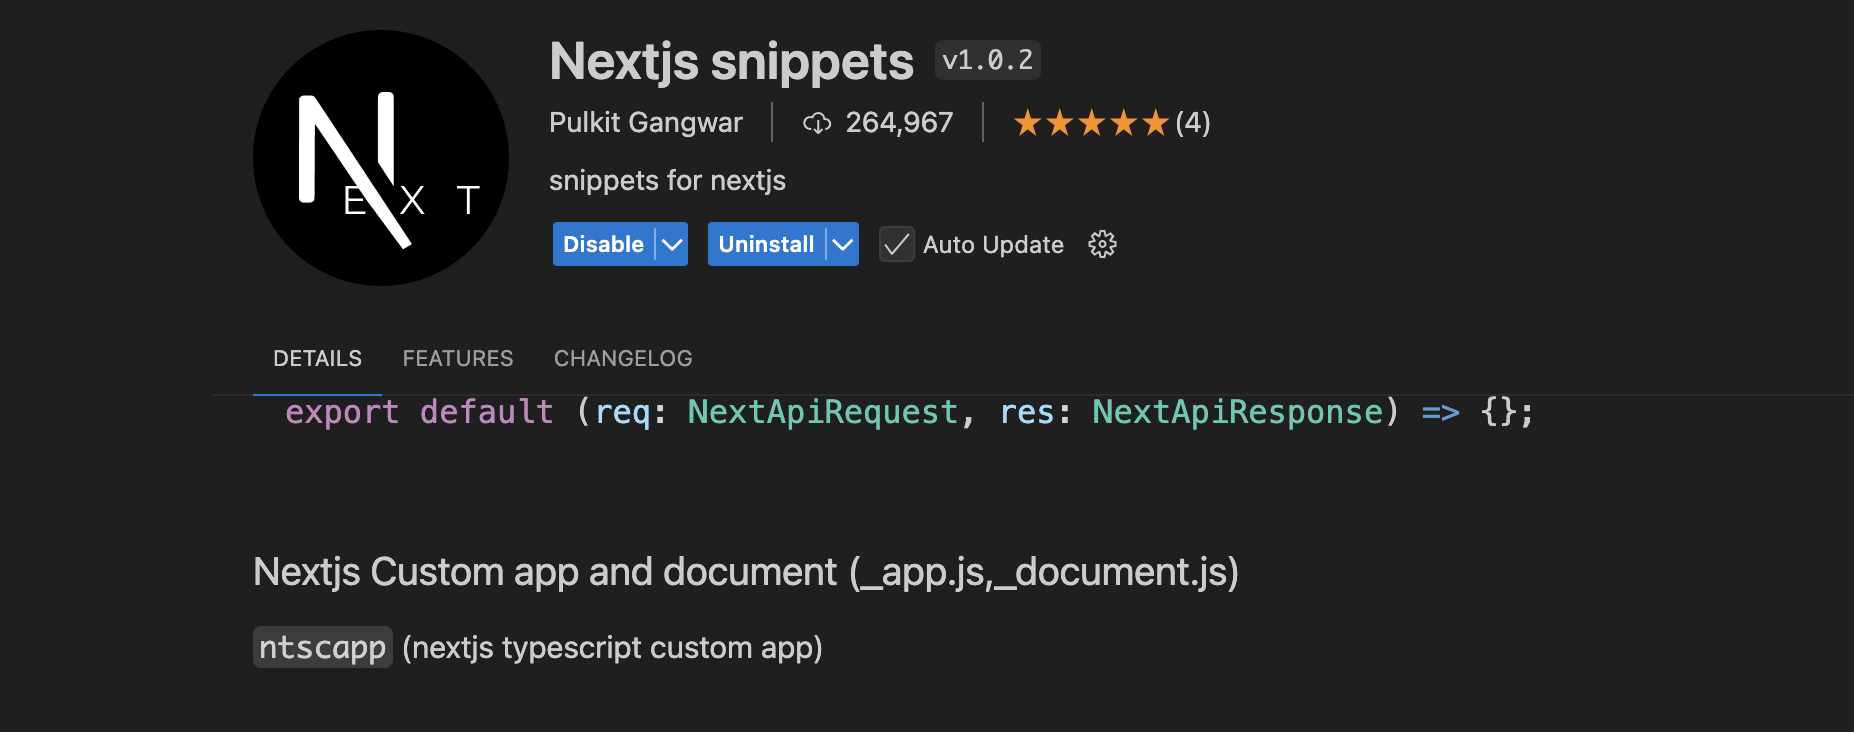
Task: Click the download cloud icon
Action: pos(817,123)
